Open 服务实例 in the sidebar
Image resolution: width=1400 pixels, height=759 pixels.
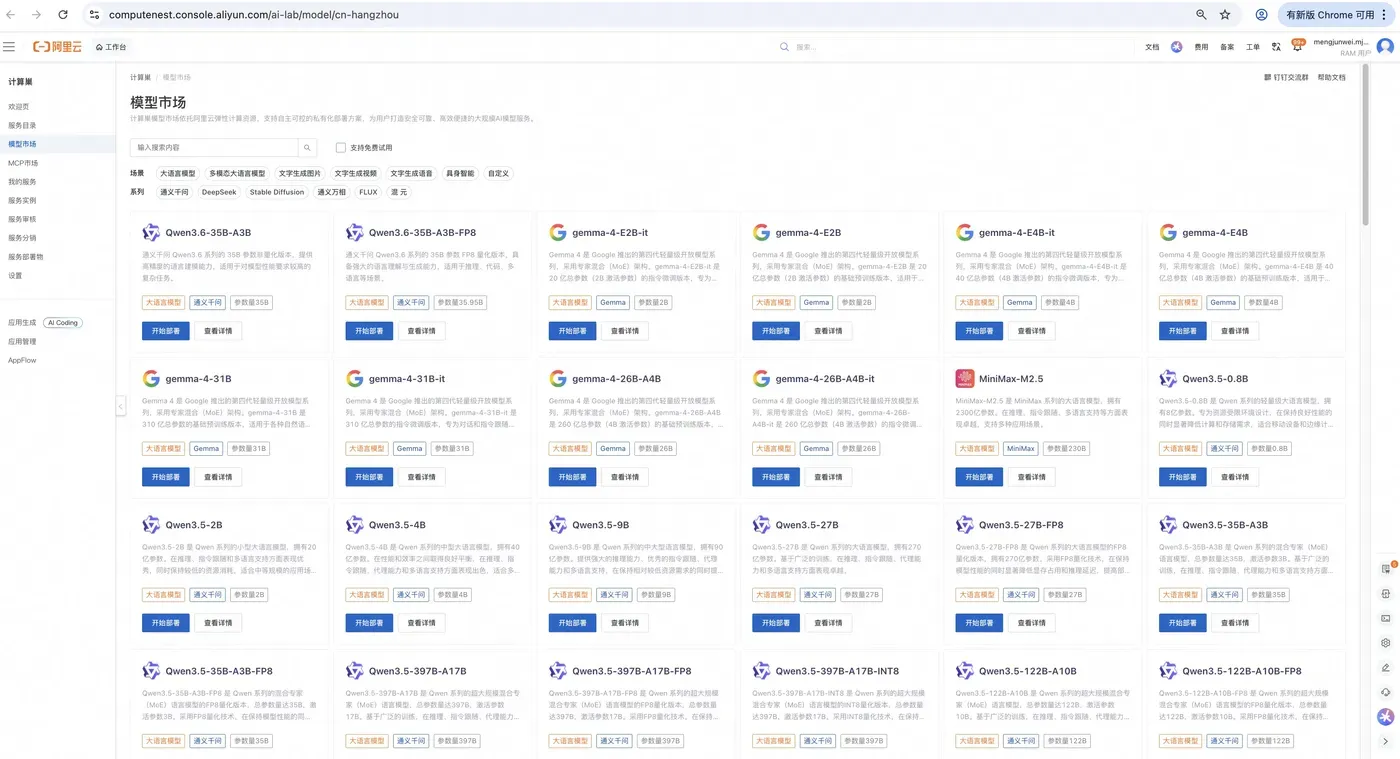pos(22,200)
